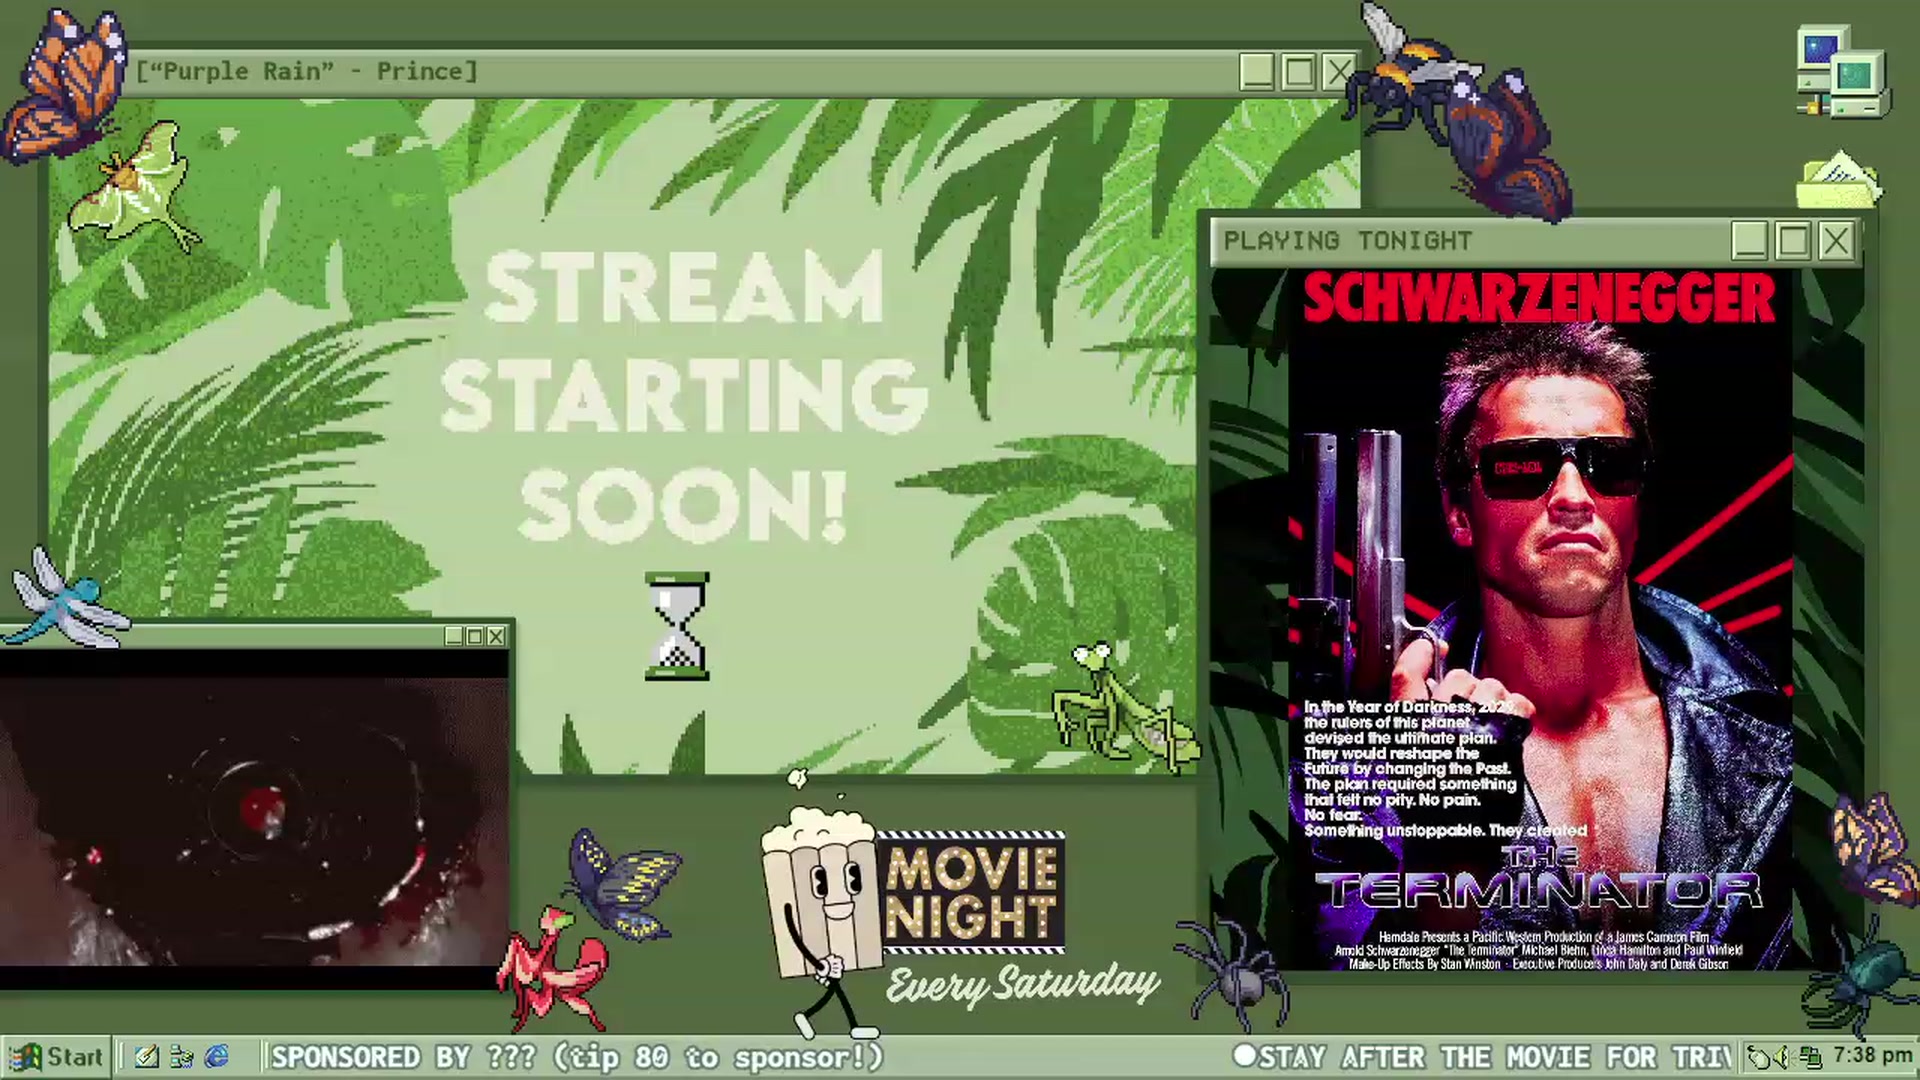Maximize the Purple Rain window

tap(1298, 72)
